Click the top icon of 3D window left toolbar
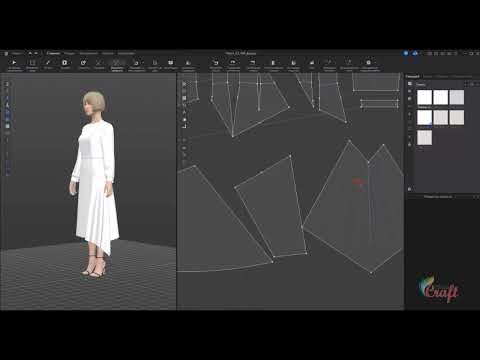The image size is (480, 360). (x=7, y=84)
